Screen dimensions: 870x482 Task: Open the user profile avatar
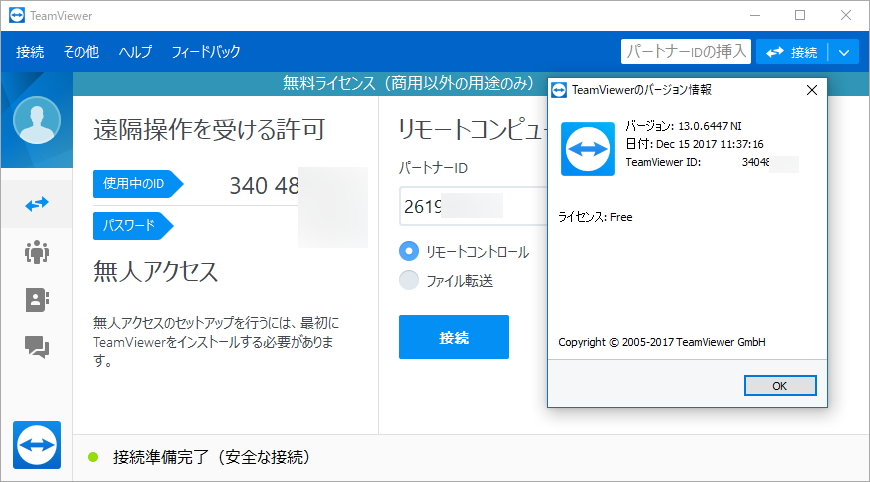pyautogui.click(x=37, y=120)
